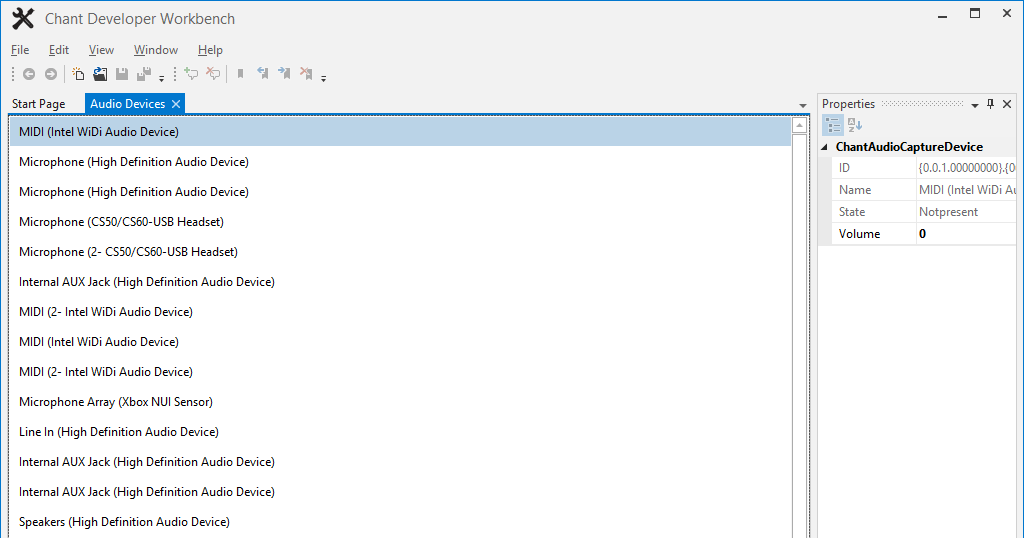This screenshot has height=538, width=1024.
Task: Go to the next bookmark icon
Action: (284, 74)
